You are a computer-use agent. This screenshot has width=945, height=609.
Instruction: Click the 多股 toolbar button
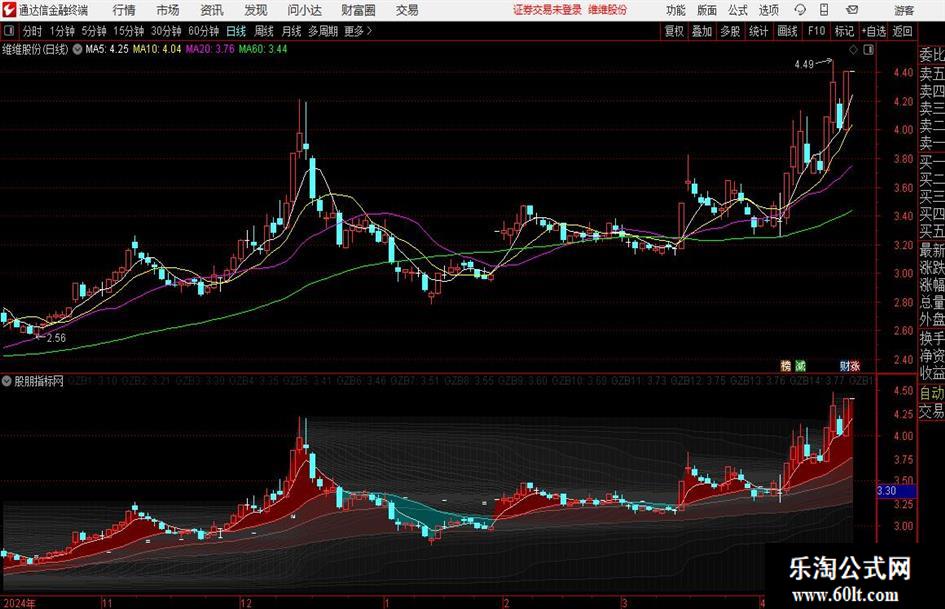tap(730, 31)
